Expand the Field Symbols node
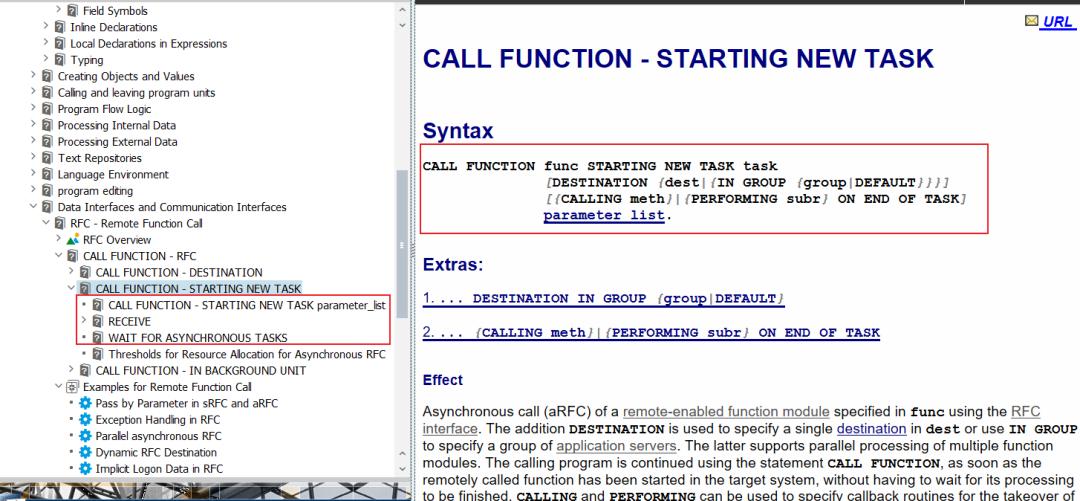Screen dimensions: 1080x501 click(x=59, y=11)
